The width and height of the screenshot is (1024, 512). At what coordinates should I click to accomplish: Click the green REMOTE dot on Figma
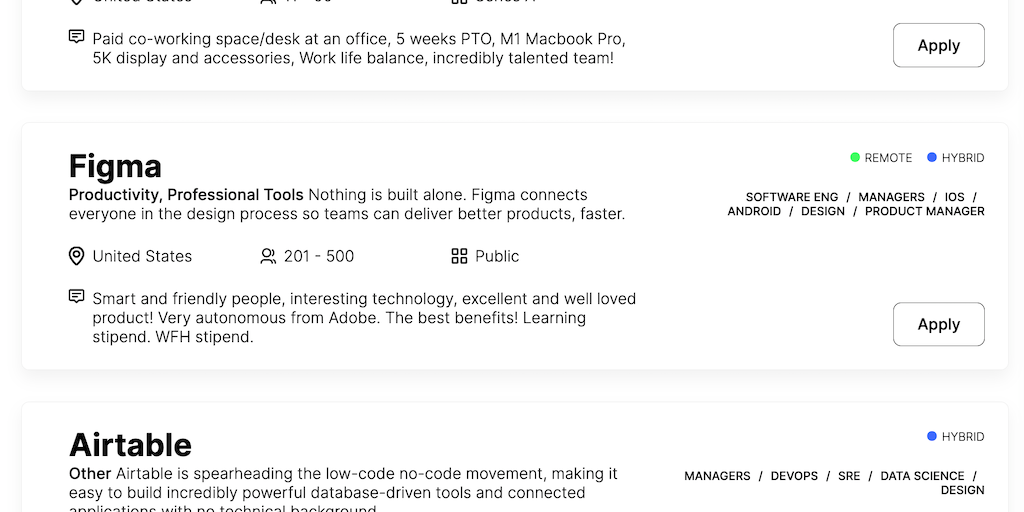pos(855,158)
